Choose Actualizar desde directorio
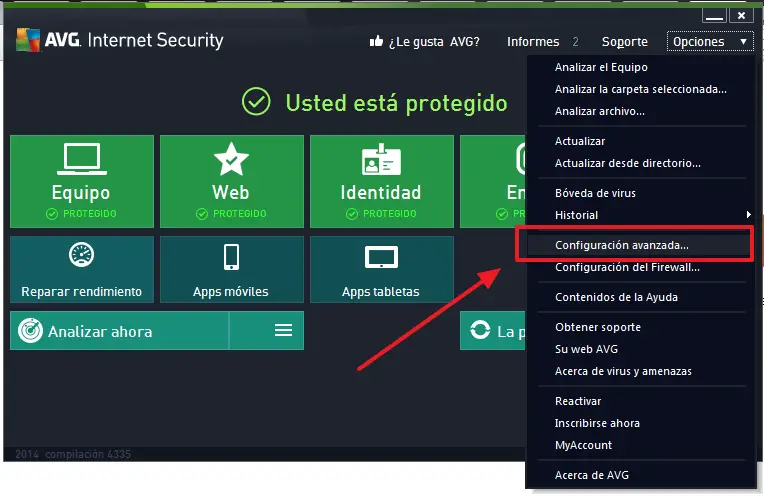 [628, 163]
